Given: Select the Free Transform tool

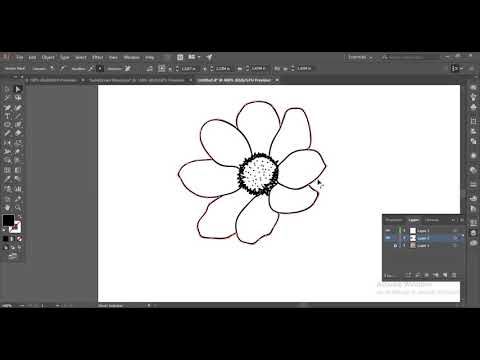Looking at the screenshot, I should click(18, 152).
